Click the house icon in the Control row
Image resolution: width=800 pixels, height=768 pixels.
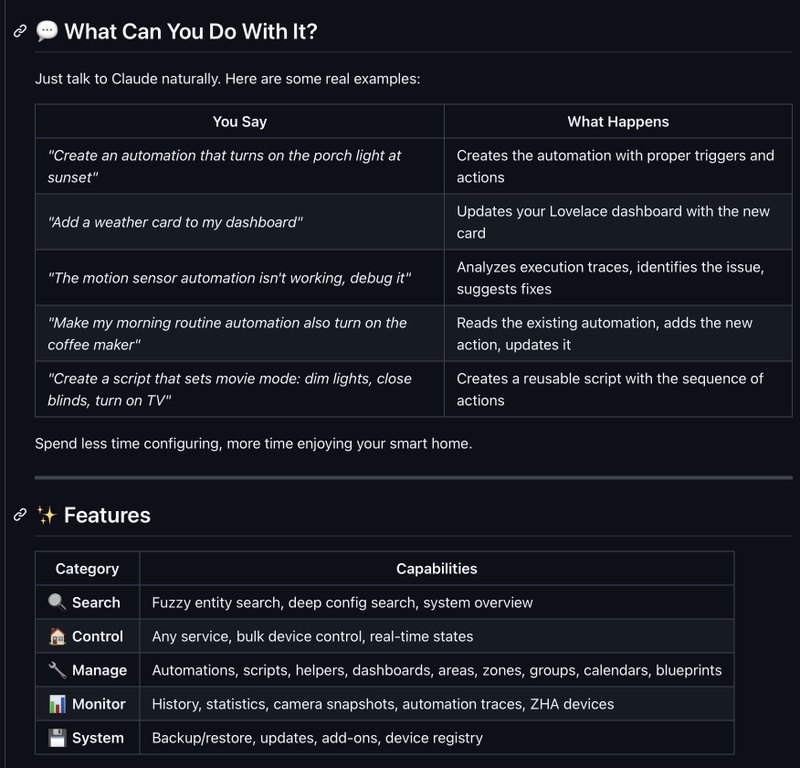click(x=57, y=636)
